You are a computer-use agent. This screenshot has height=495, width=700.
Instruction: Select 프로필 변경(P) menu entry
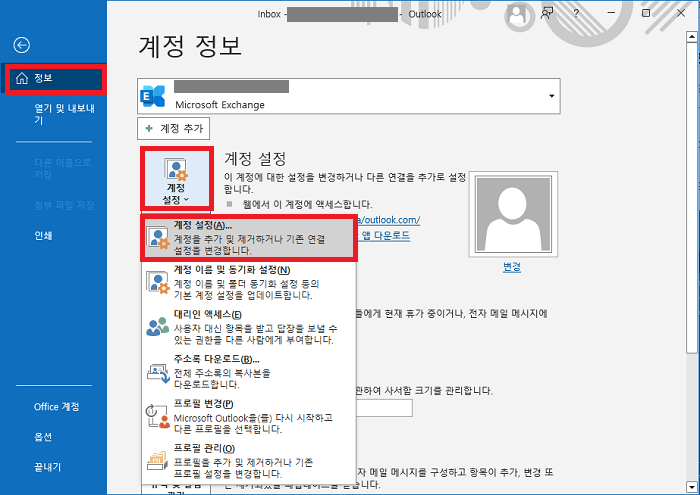click(x=249, y=416)
